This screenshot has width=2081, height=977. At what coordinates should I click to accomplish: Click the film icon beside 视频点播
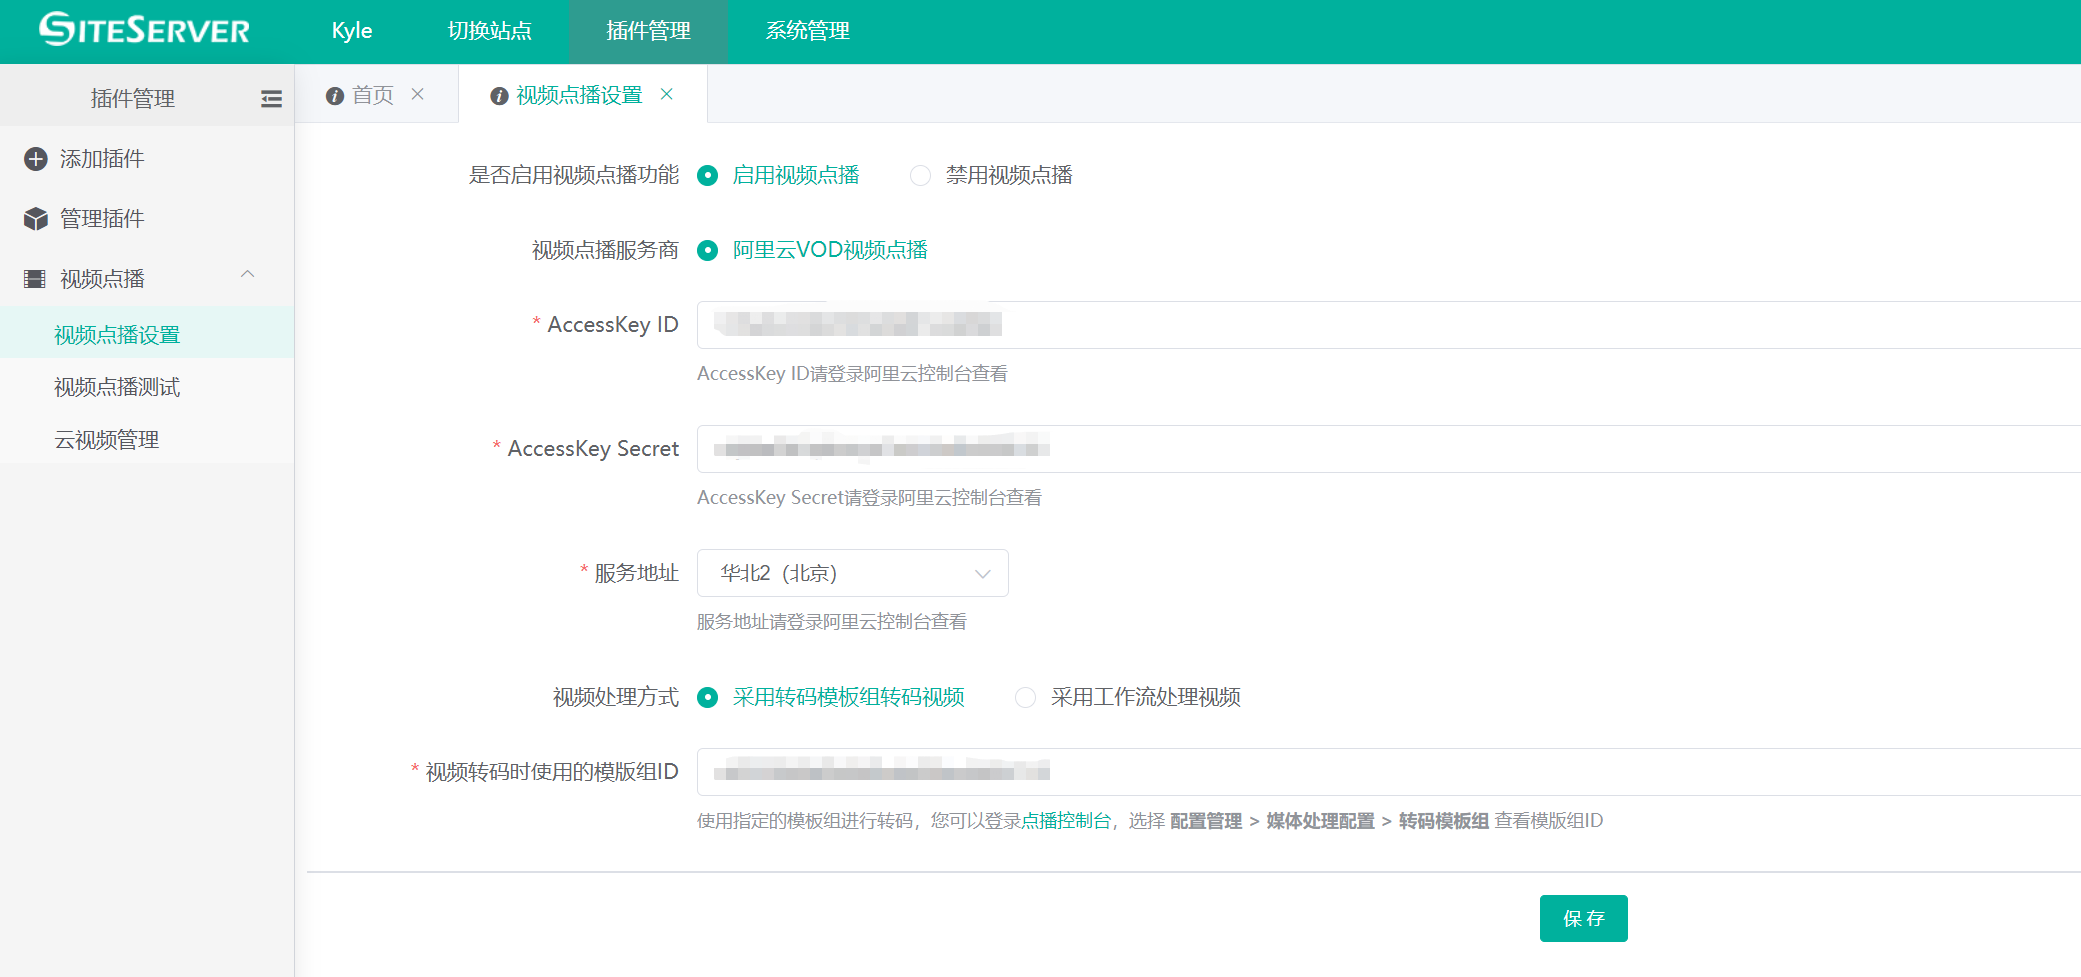(36, 279)
